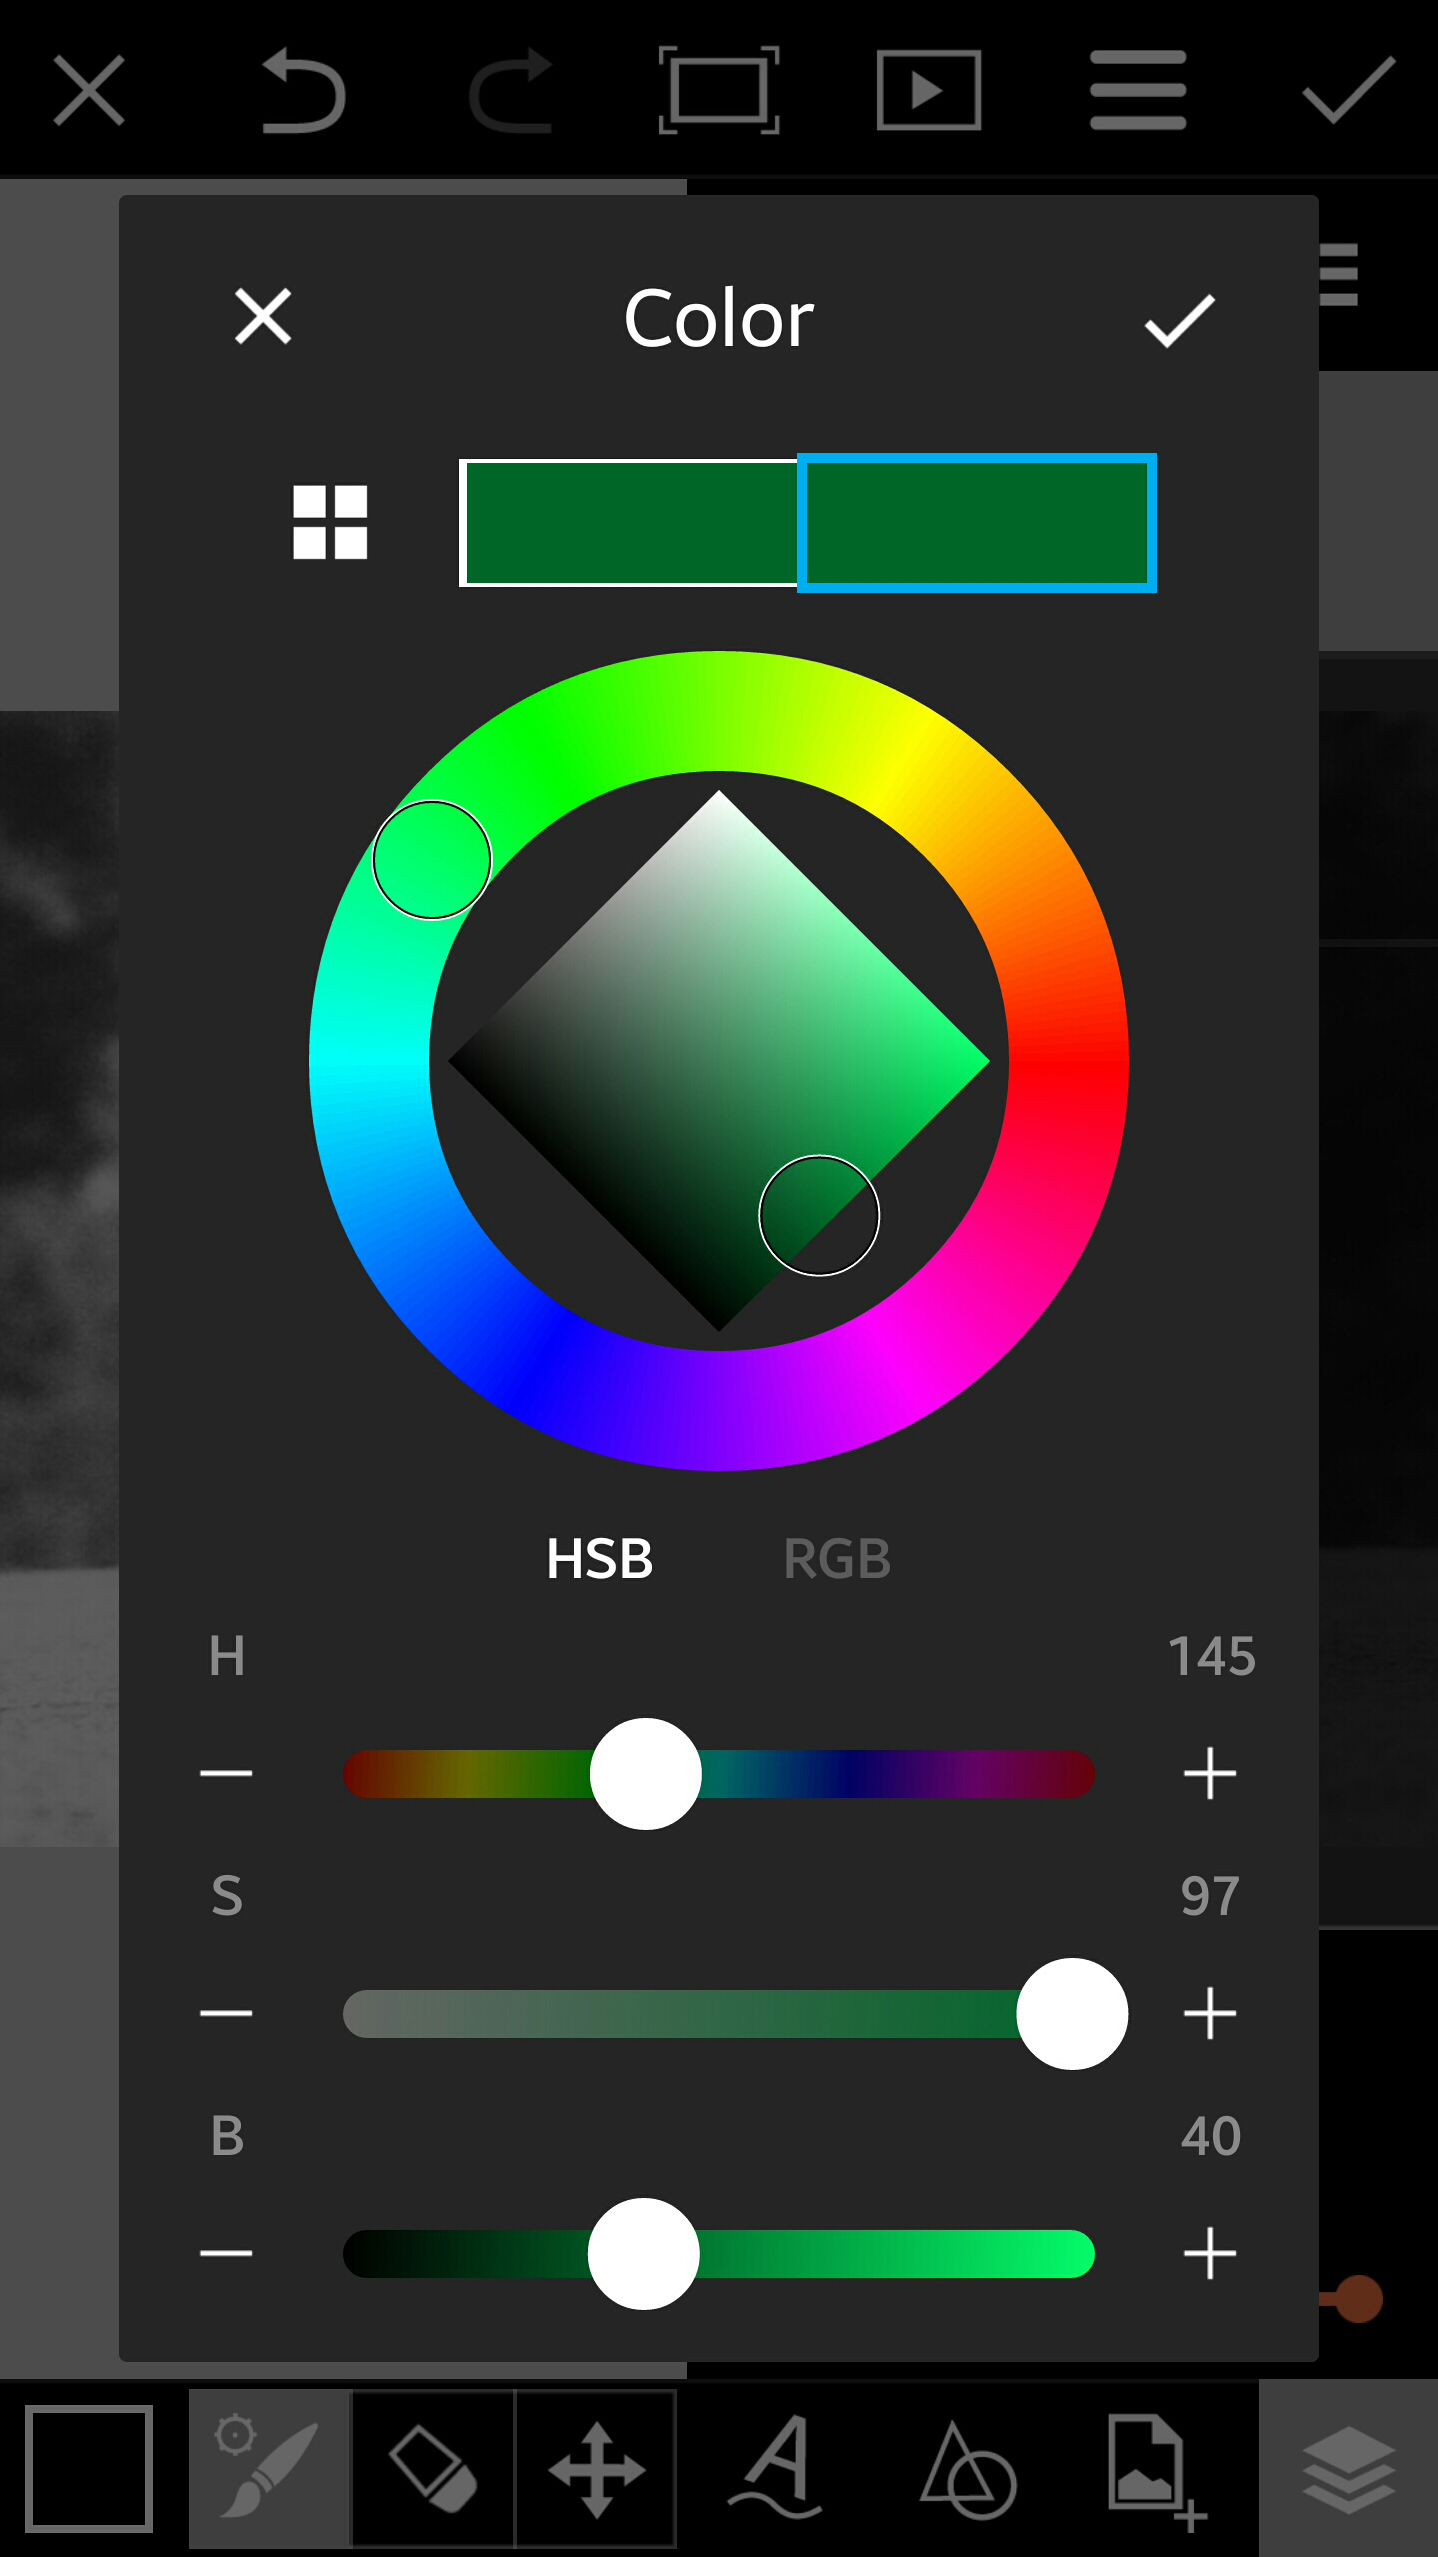Click the blue area of hue ring
The width and height of the screenshot is (1438, 2557).
pyautogui.click(x=545, y=1362)
